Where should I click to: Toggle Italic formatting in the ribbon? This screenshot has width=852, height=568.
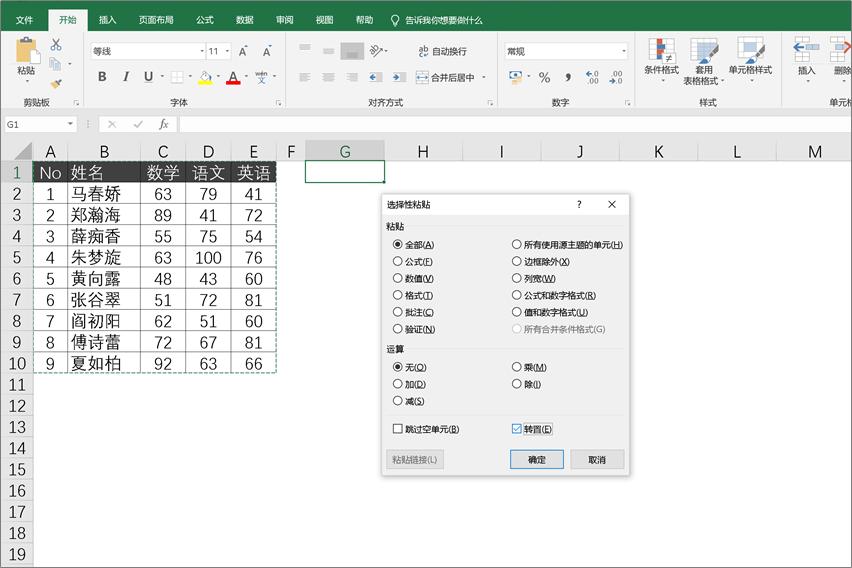click(126, 77)
